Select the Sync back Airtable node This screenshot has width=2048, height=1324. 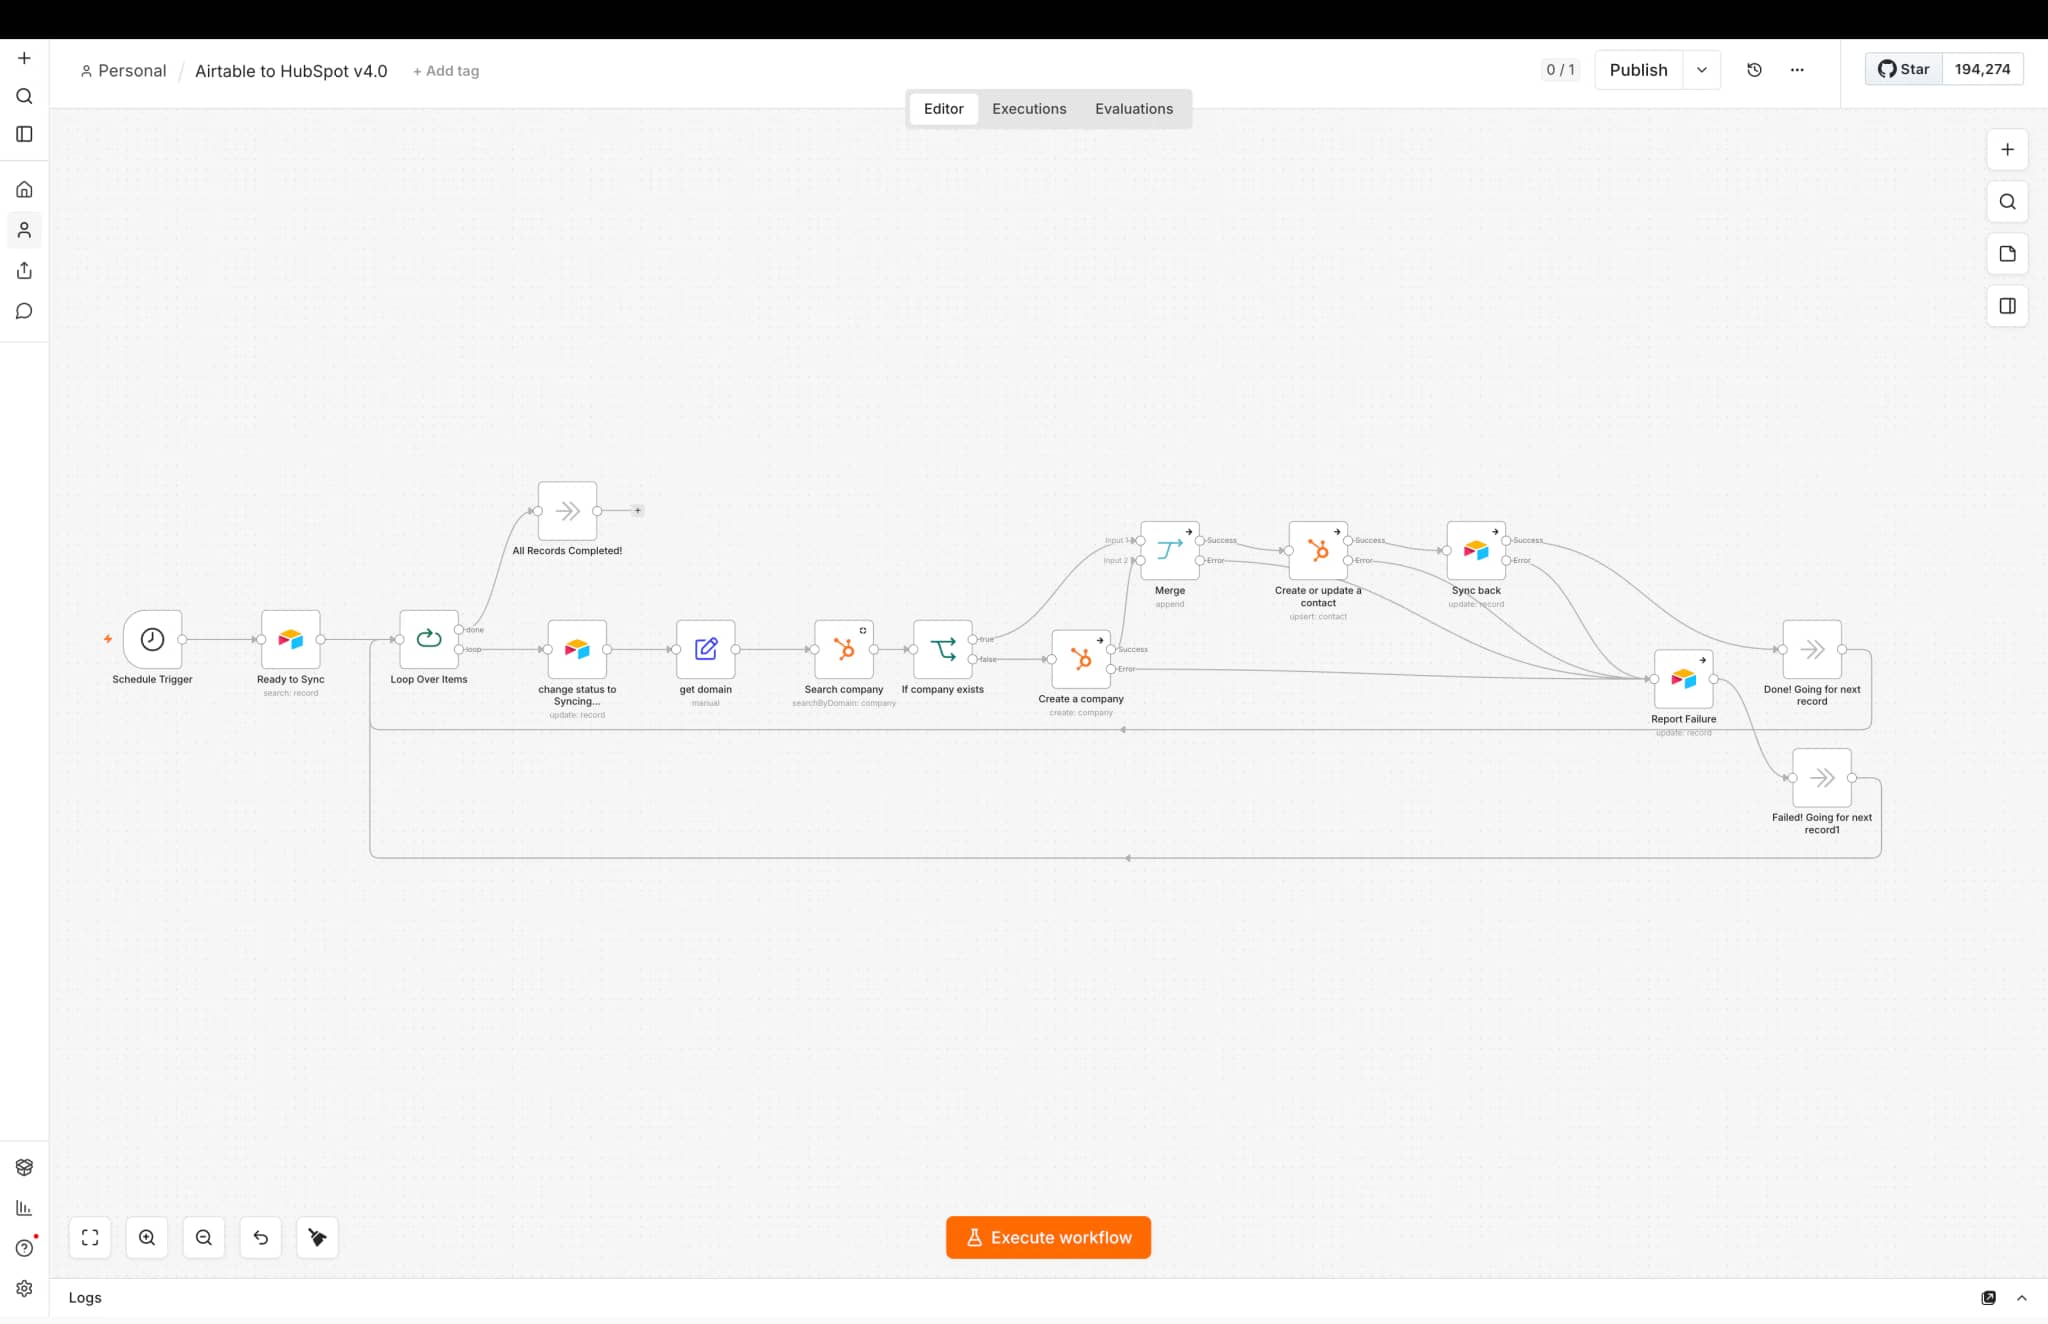[x=1476, y=550]
